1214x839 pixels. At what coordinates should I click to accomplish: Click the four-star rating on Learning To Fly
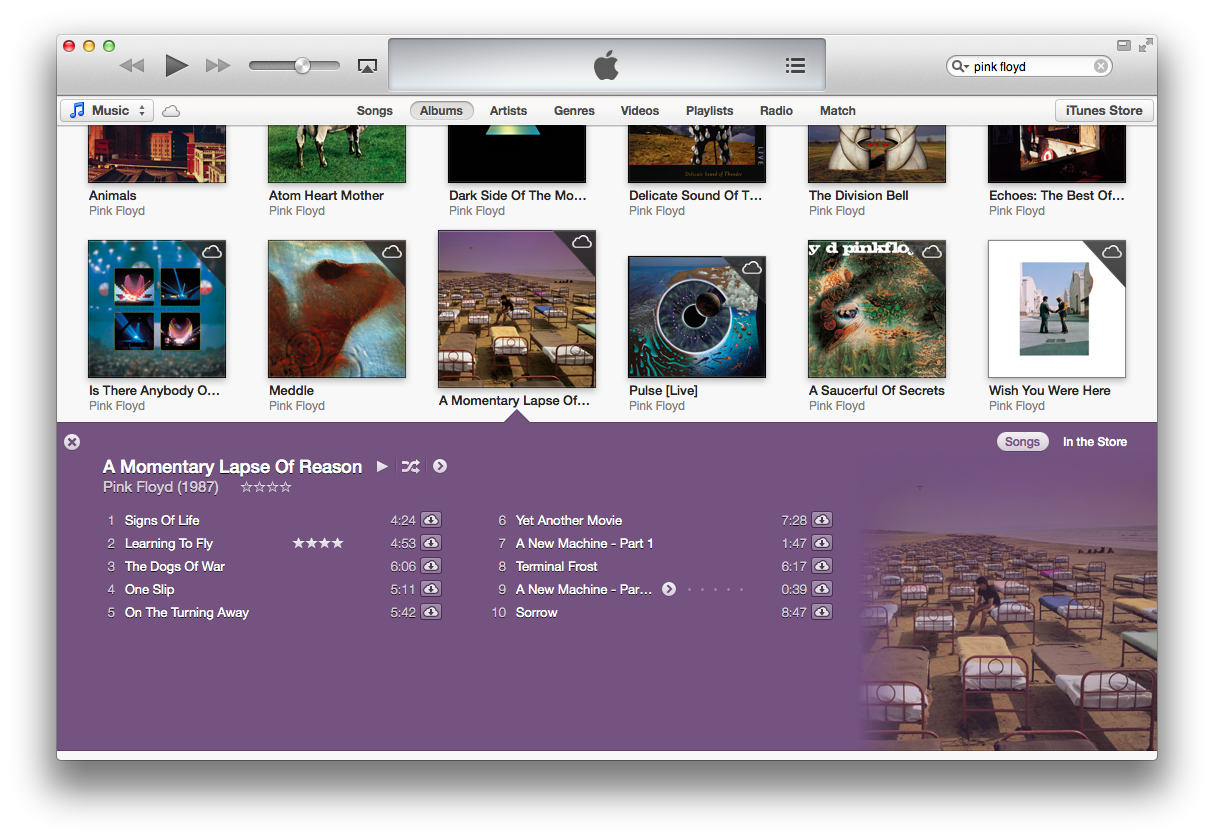318,543
